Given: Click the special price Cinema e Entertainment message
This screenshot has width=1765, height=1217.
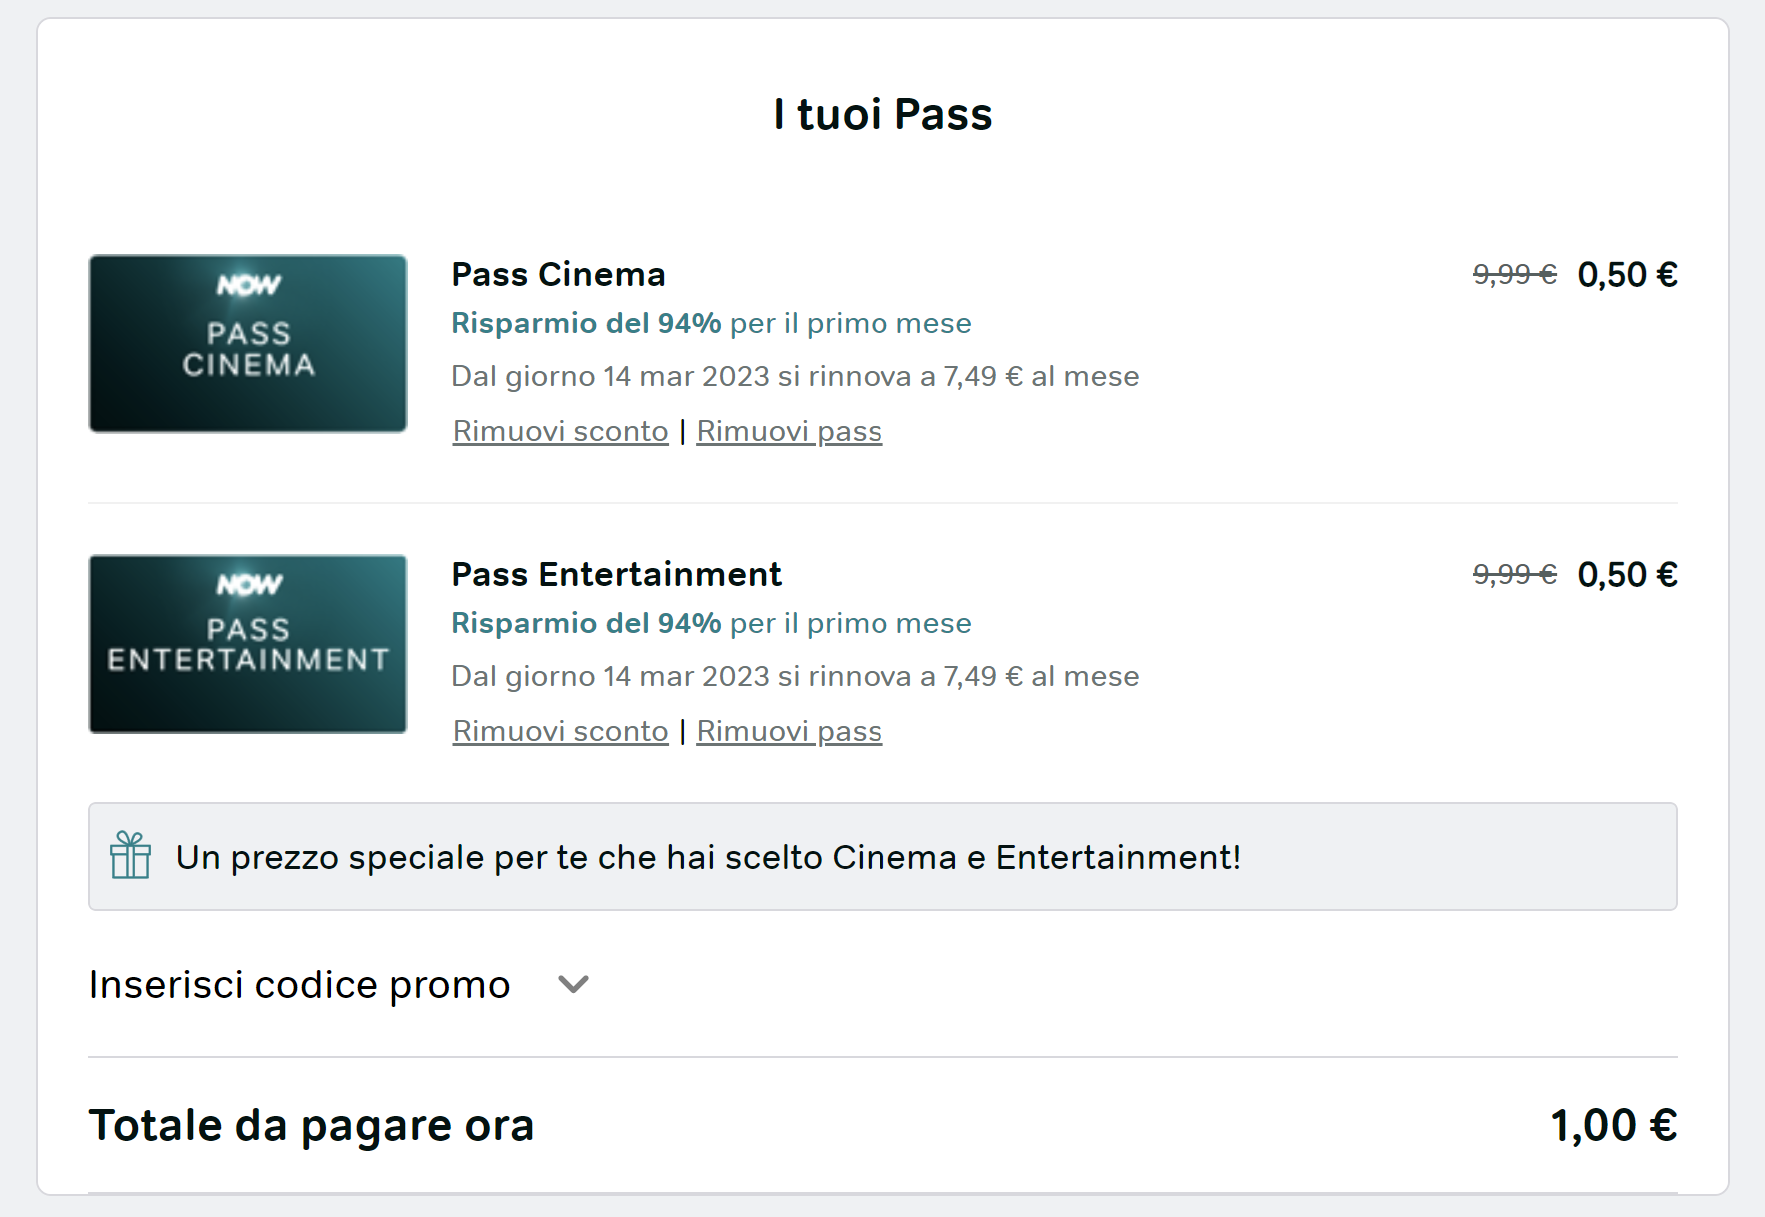Looking at the screenshot, I should (x=708, y=857).
